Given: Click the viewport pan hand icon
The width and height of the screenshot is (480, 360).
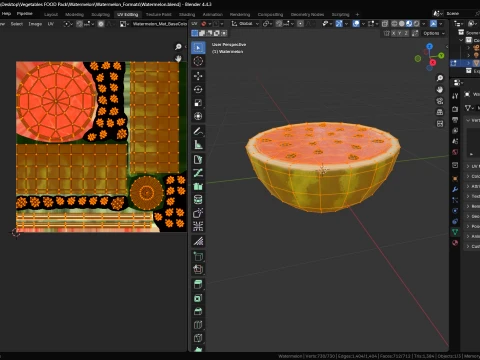Looking at the screenshot, I should 440,89.
